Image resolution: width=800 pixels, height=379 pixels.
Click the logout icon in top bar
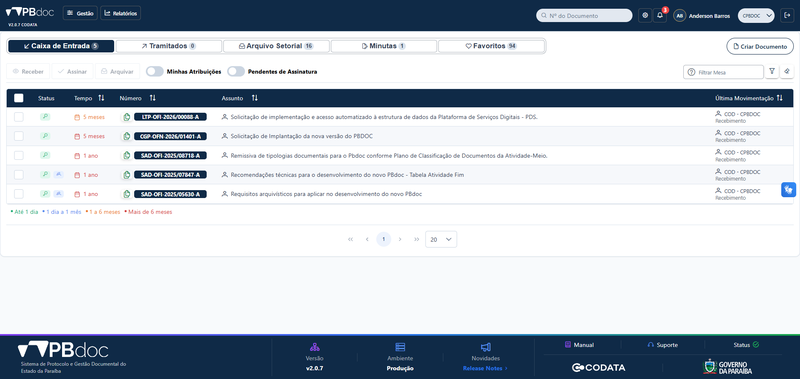click(x=786, y=16)
